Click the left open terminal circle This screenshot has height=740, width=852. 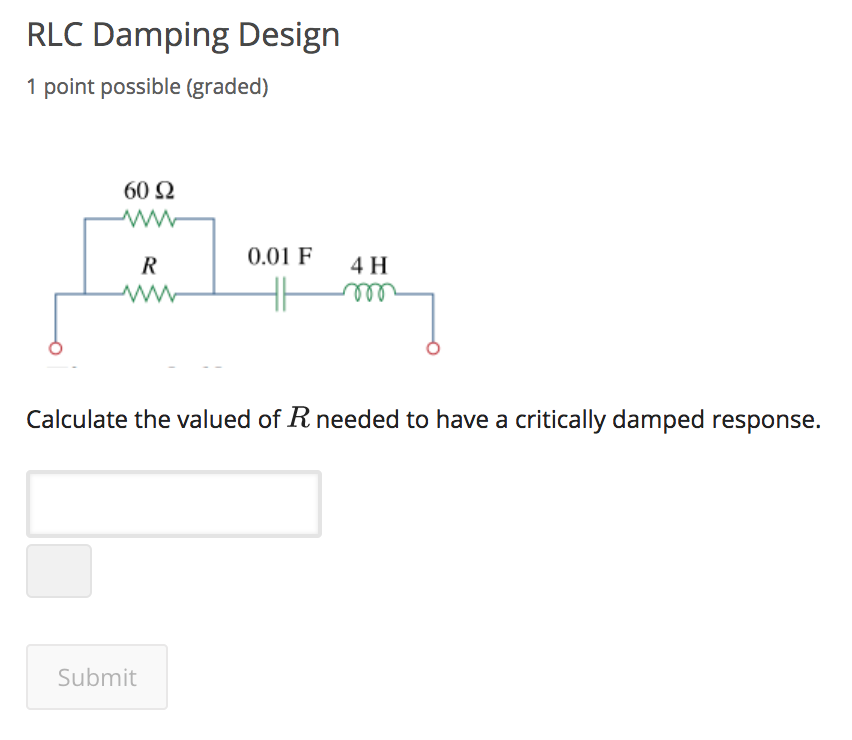[x=56, y=346]
